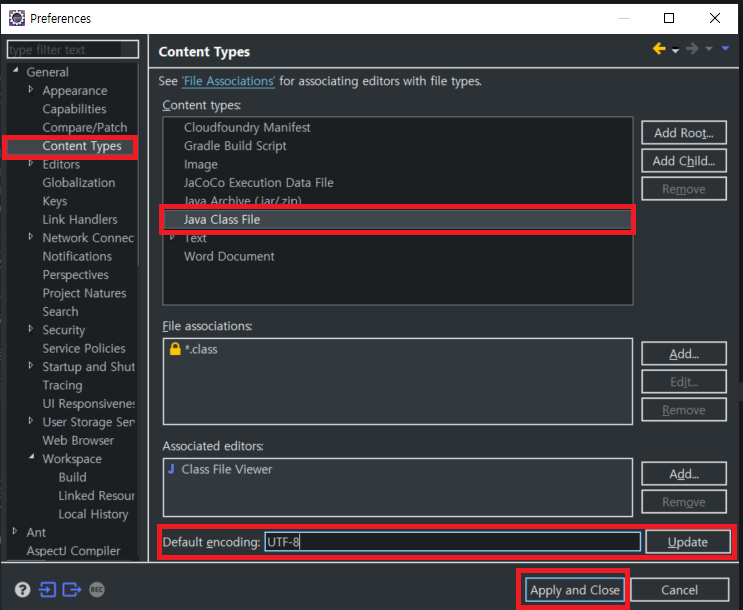Click the import preferences icon
This screenshot has width=743, height=610.
tap(47, 590)
